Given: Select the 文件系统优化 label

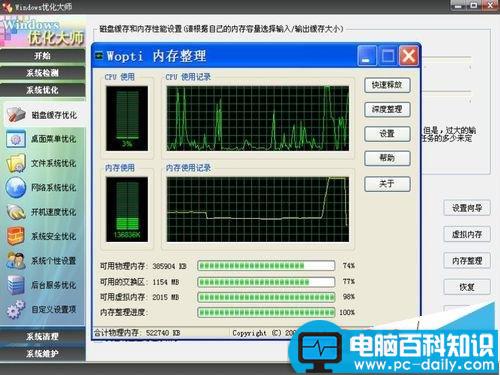Looking at the screenshot, I should 54,163.
